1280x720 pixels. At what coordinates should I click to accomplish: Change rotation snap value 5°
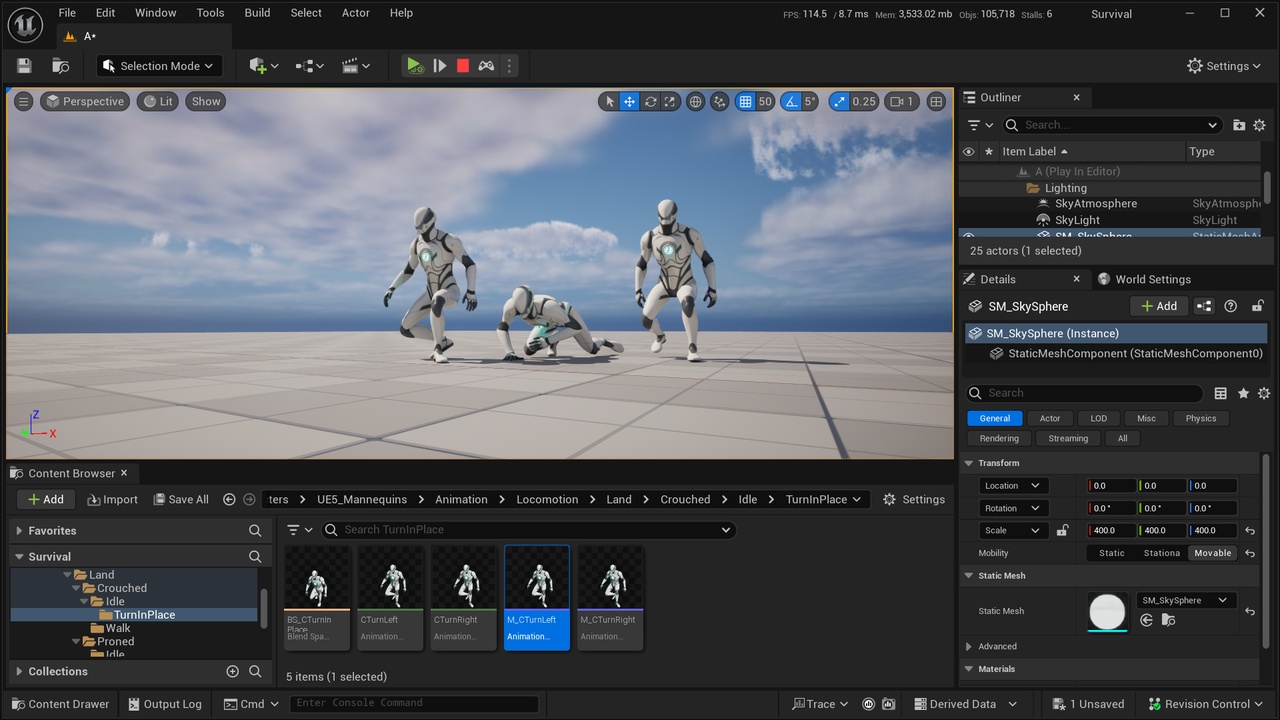click(x=810, y=101)
